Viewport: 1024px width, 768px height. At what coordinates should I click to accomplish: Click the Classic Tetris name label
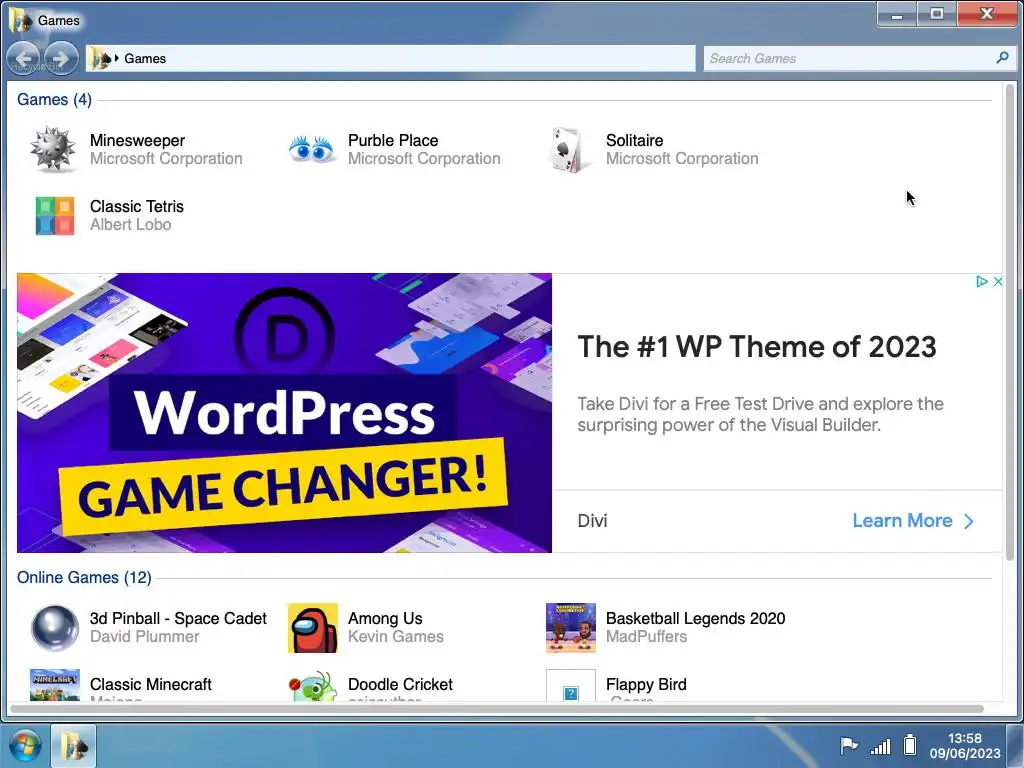[x=137, y=206]
